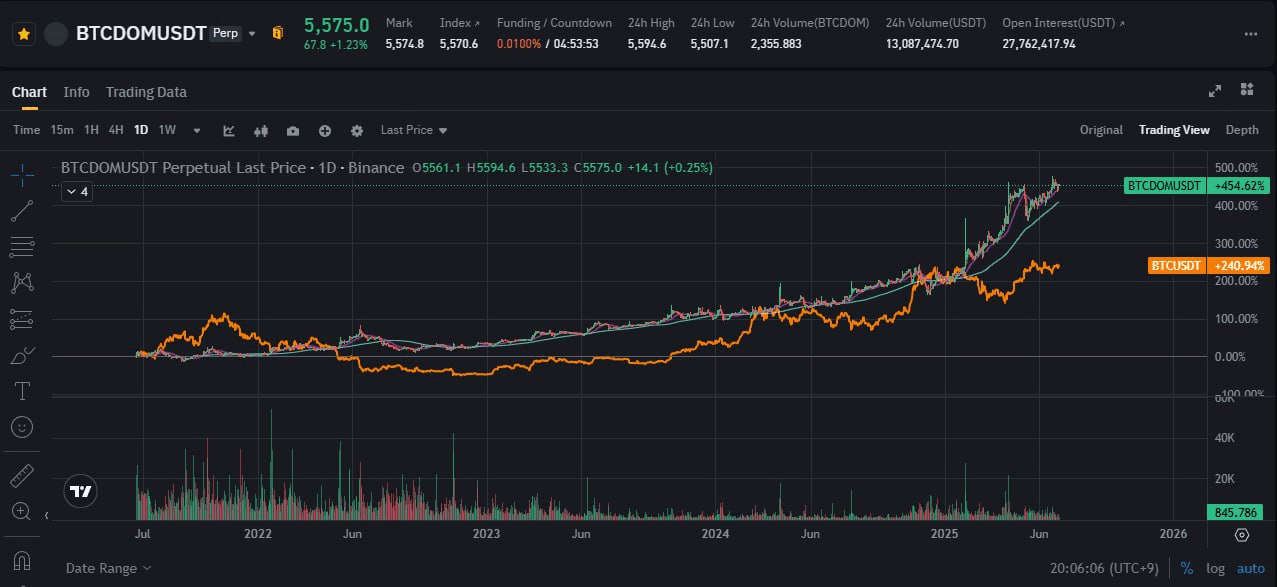Open the chart layout widgets icon
The image size is (1277, 587).
click(1247, 91)
